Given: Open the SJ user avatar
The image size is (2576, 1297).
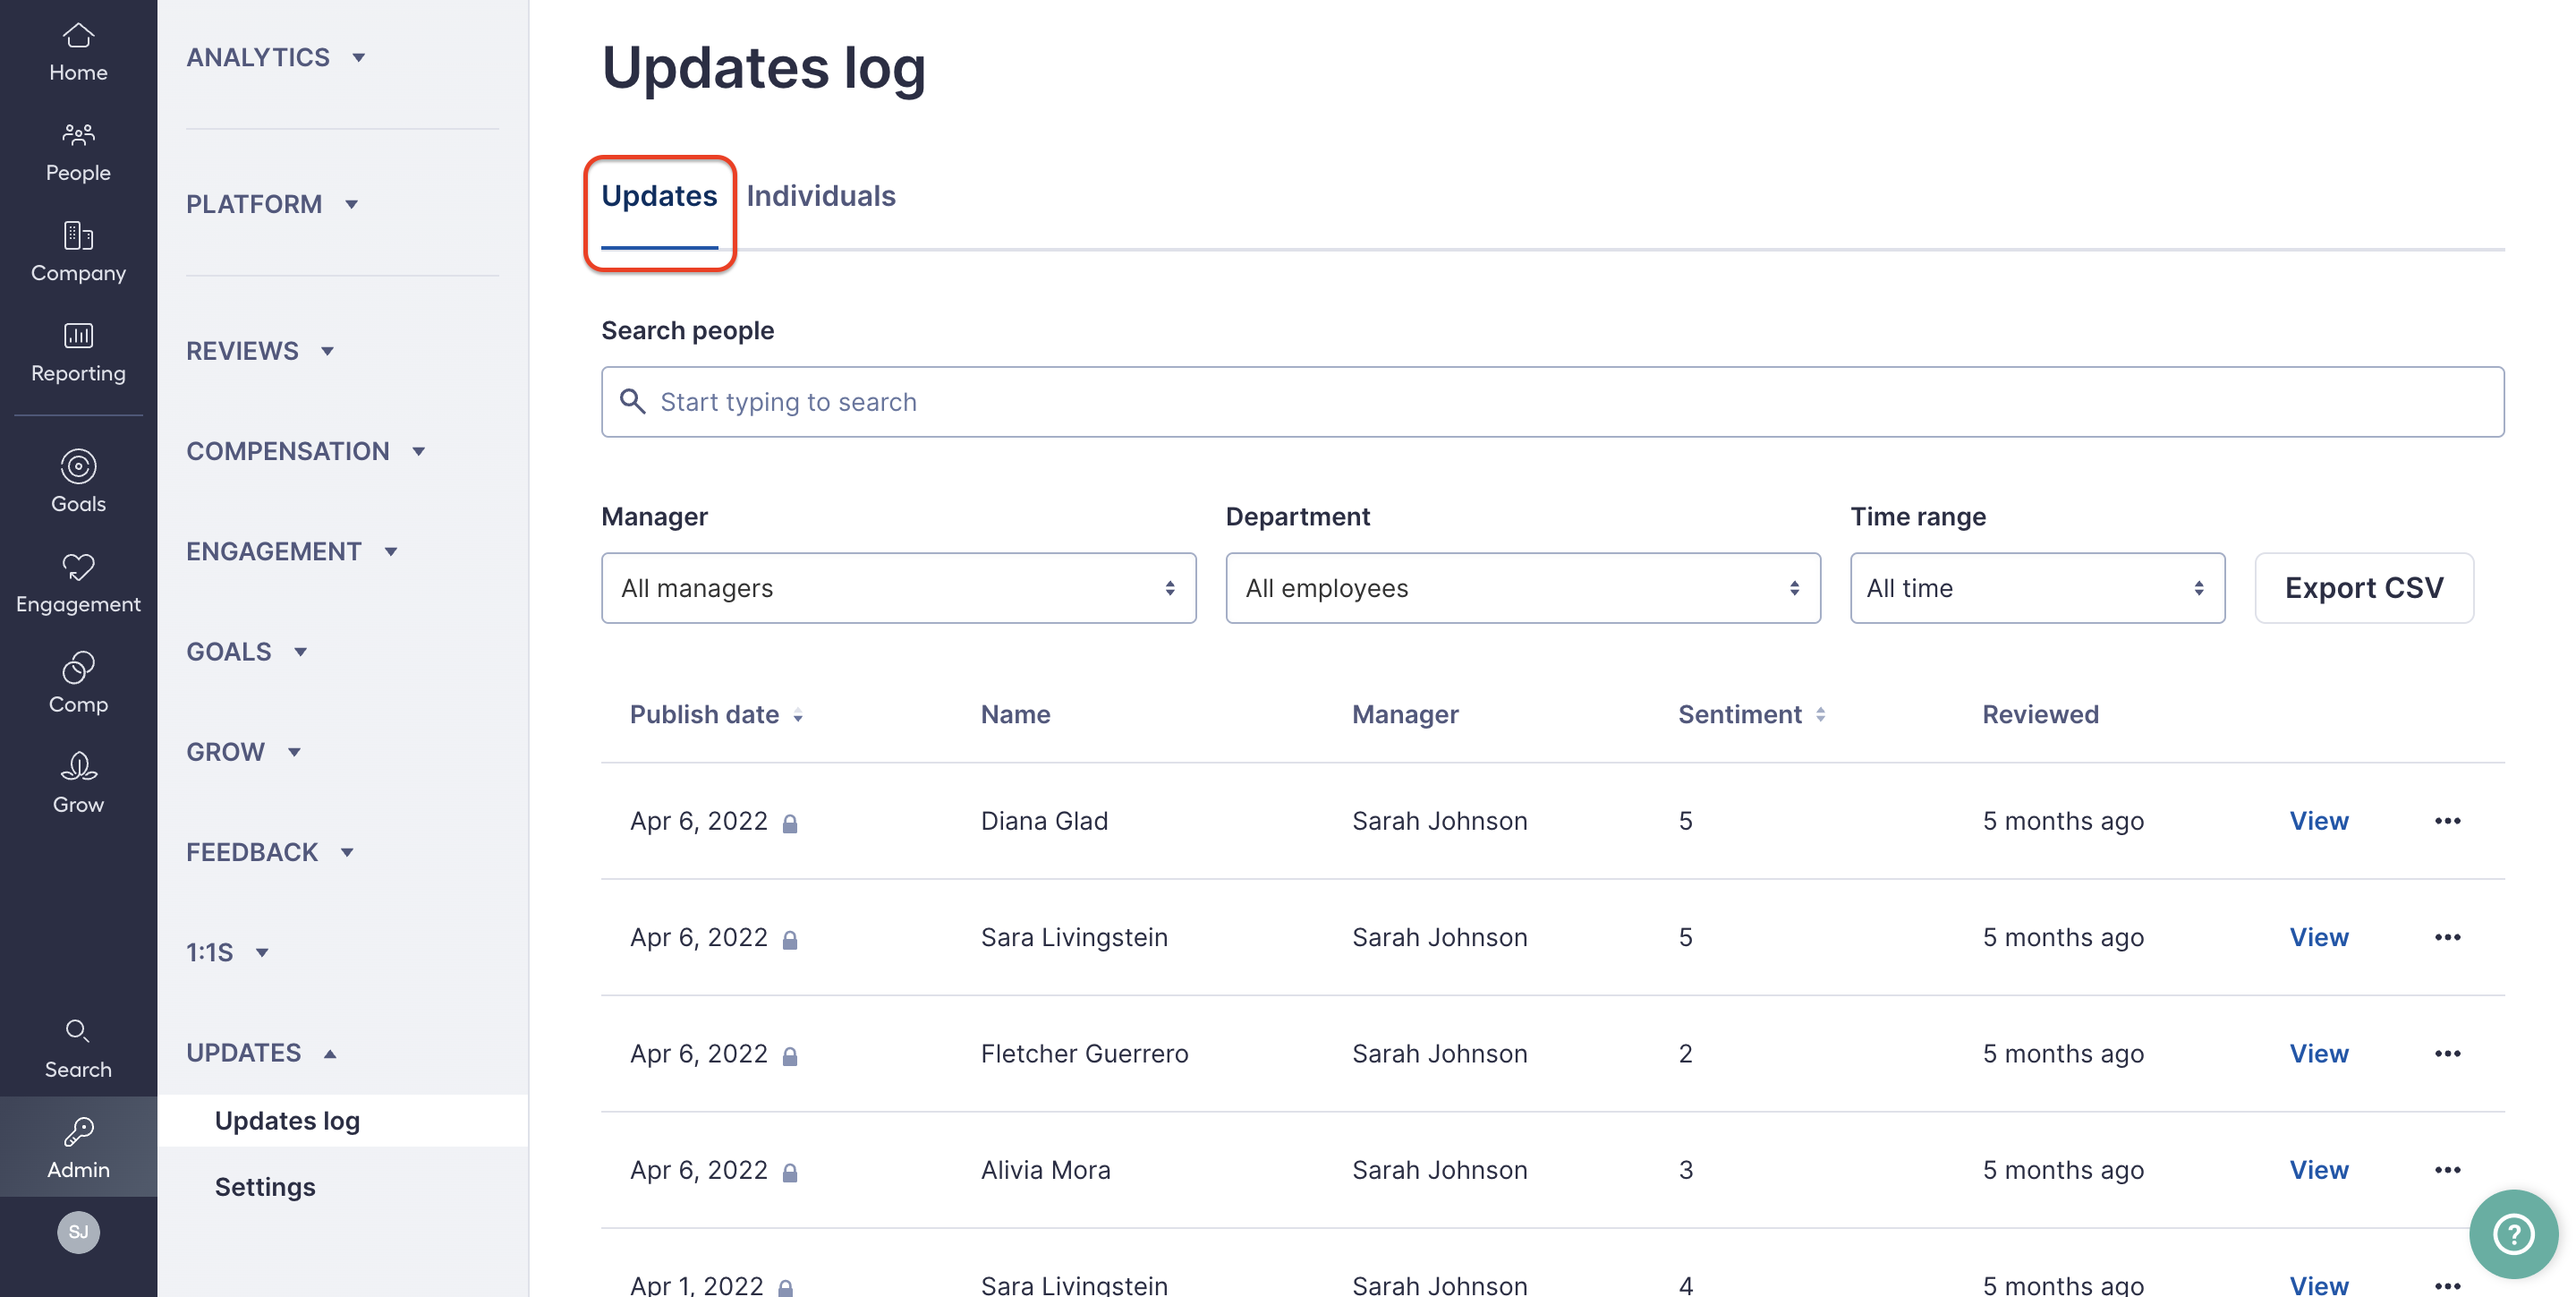Looking at the screenshot, I should click(78, 1232).
